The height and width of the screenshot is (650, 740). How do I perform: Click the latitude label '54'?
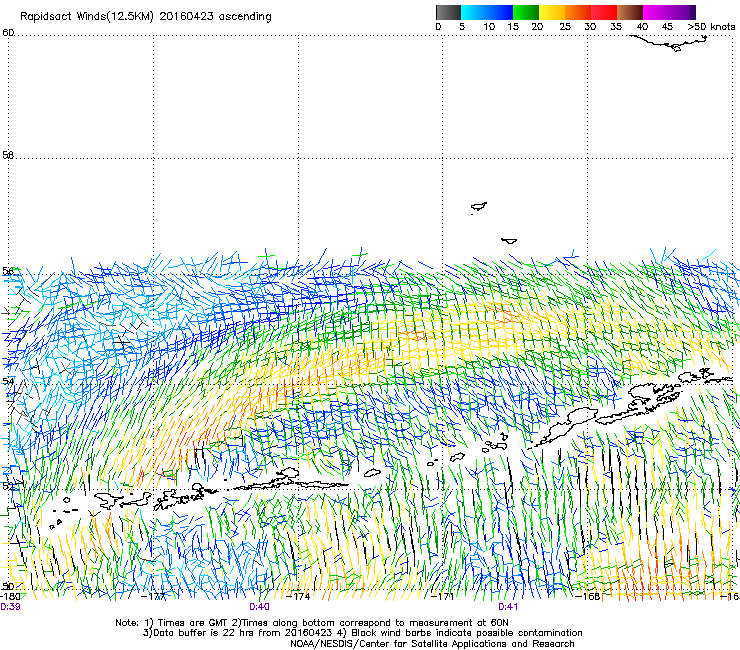[8, 381]
